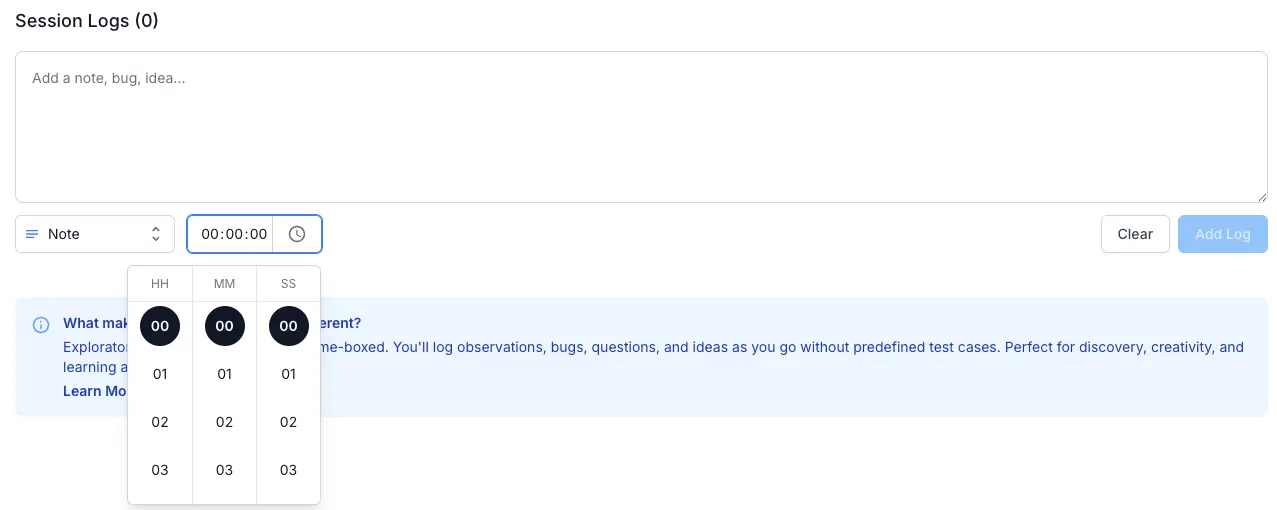Open the Learn More link
1277x510 pixels.
click(94, 391)
